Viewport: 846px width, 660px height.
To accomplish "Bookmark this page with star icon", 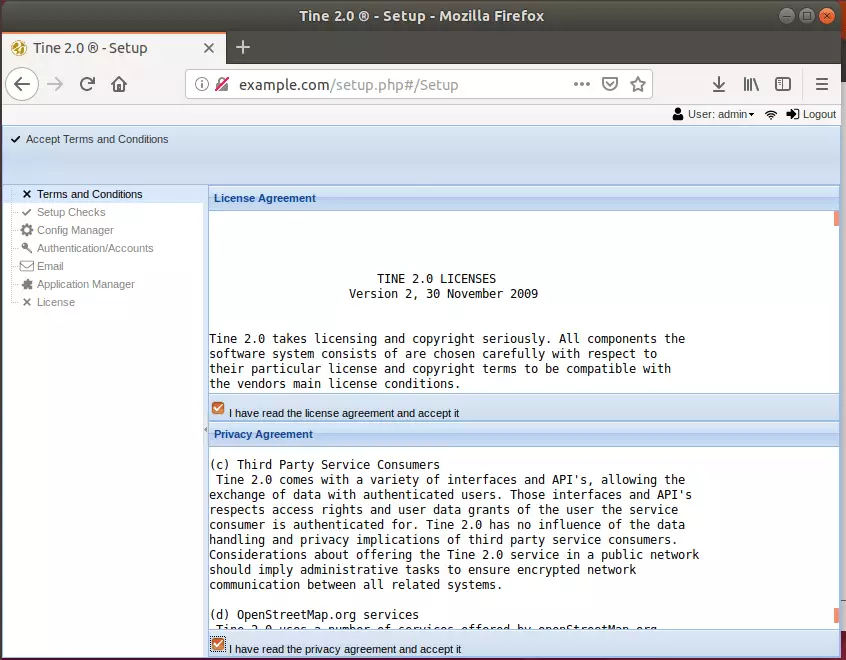I will [638, 84].
